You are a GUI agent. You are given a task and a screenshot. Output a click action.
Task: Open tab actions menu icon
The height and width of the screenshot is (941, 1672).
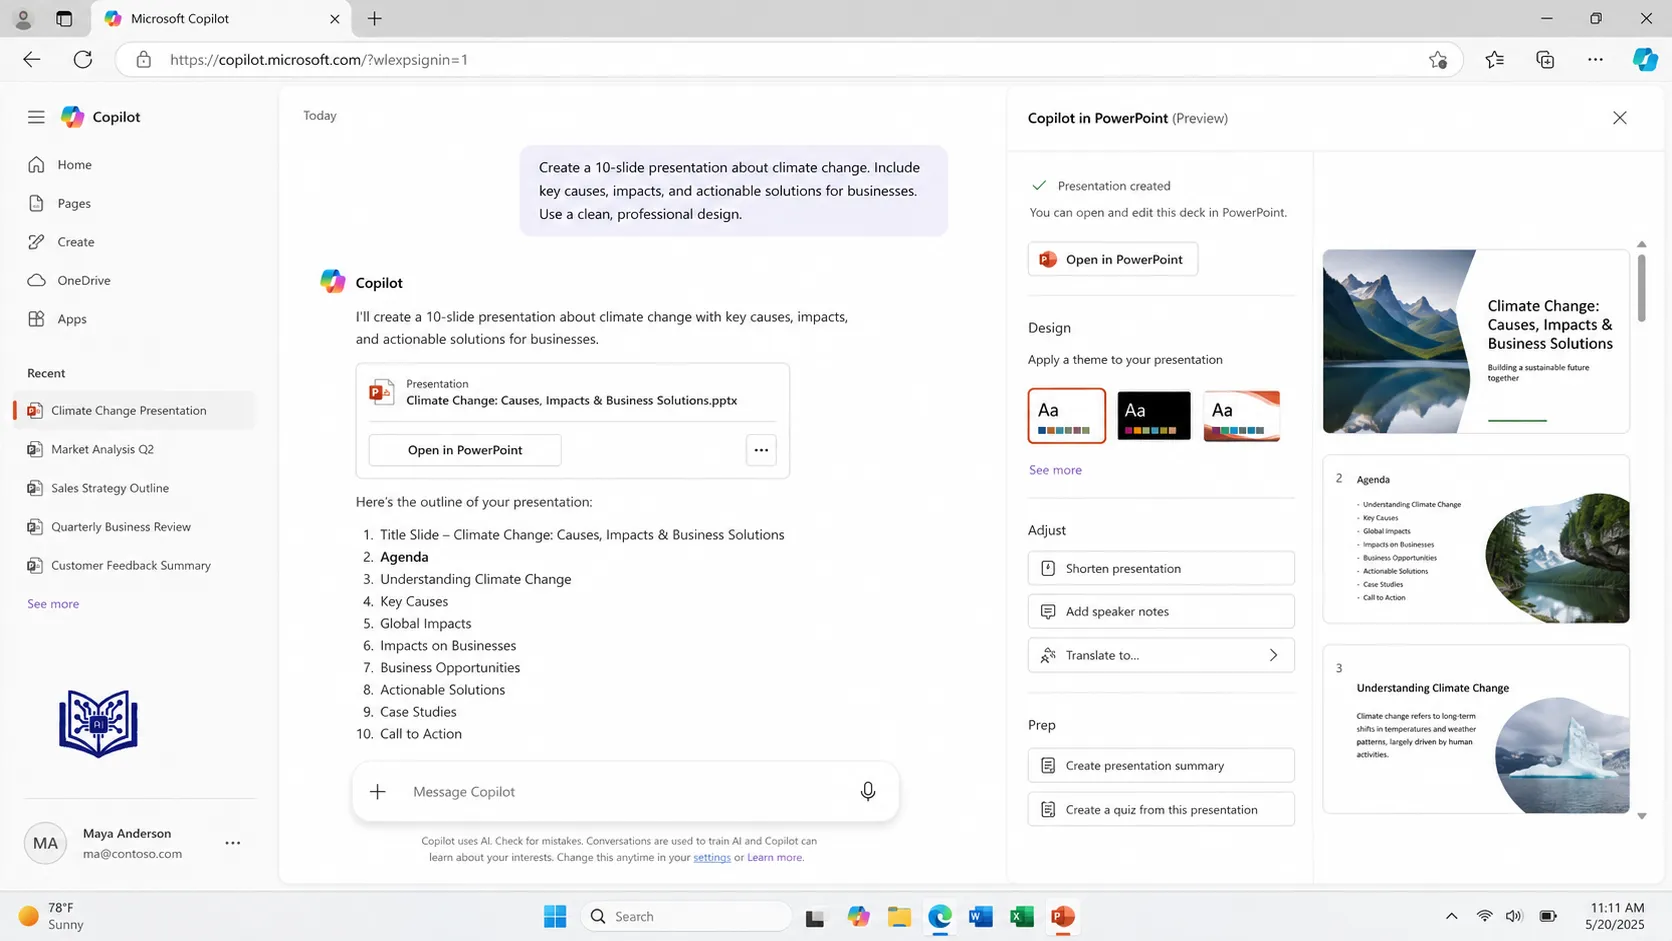[x=64, y=18]
